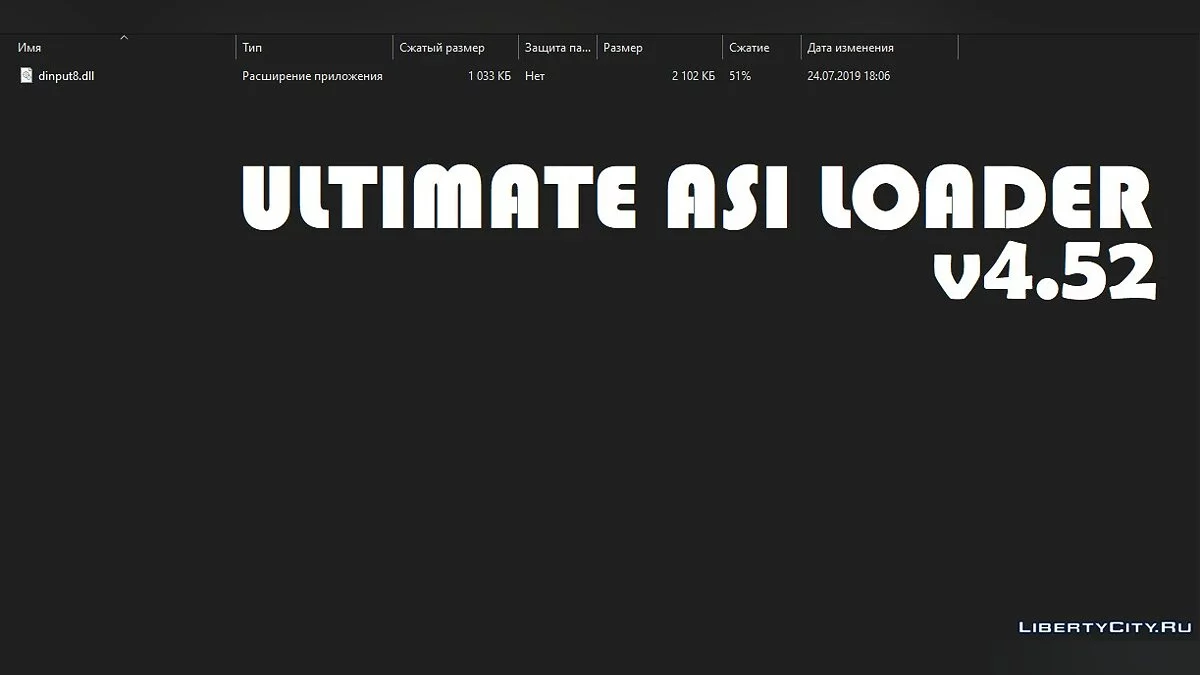Sort by the Размер column header
Screen dimensions: 1200x675
(623, 48)
